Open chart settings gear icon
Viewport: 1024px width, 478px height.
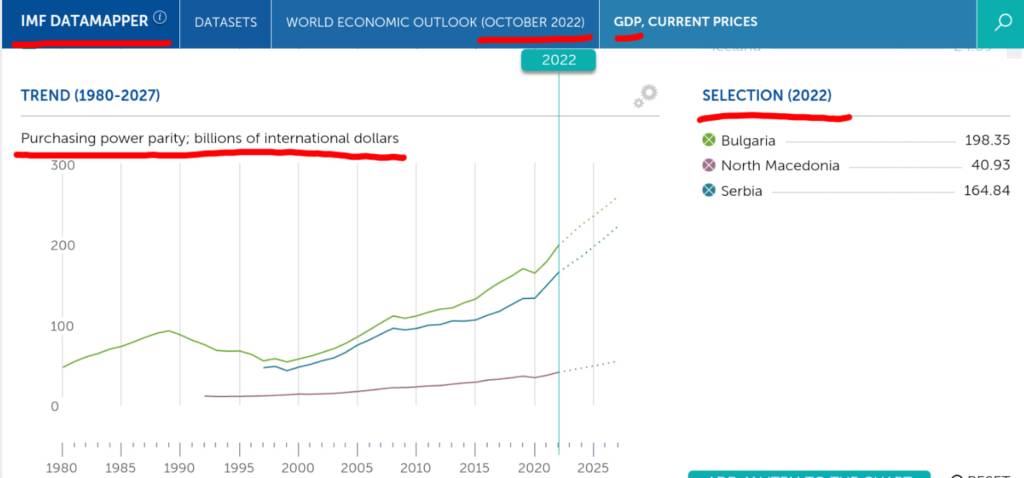click(646, 96)
